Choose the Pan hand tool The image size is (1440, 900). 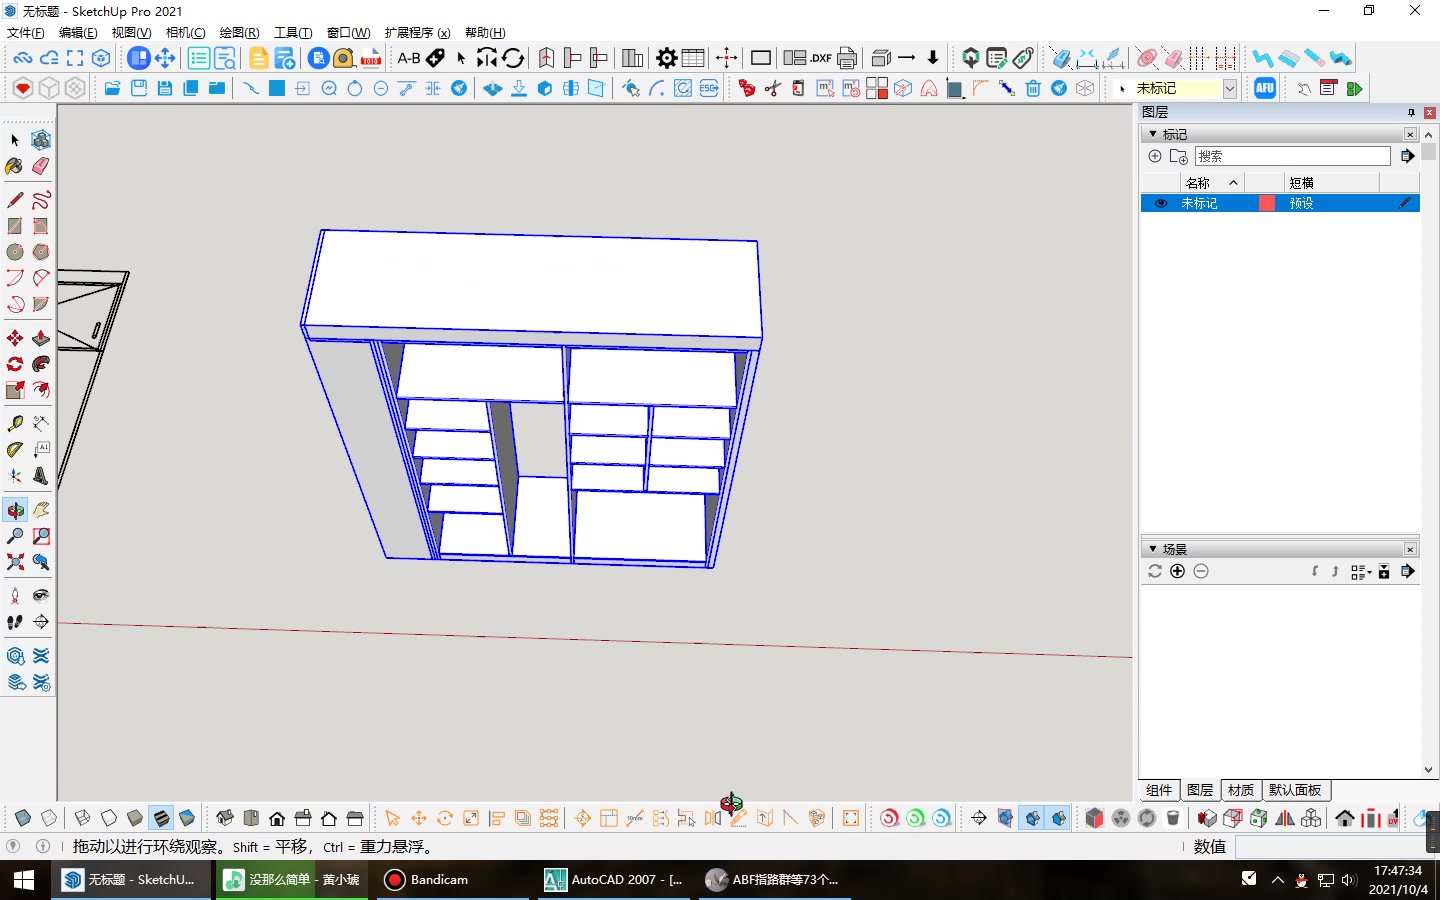[x=41, y=510]
